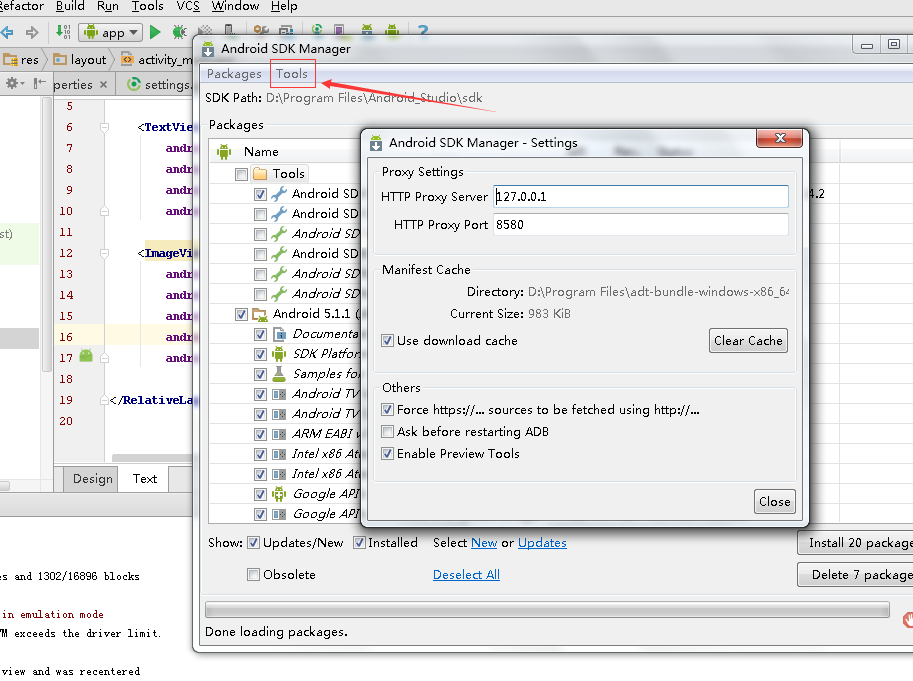Click the Android icon in line 17 gutter
The height and width of the screenshot is (681, 913).
(86, 357)
